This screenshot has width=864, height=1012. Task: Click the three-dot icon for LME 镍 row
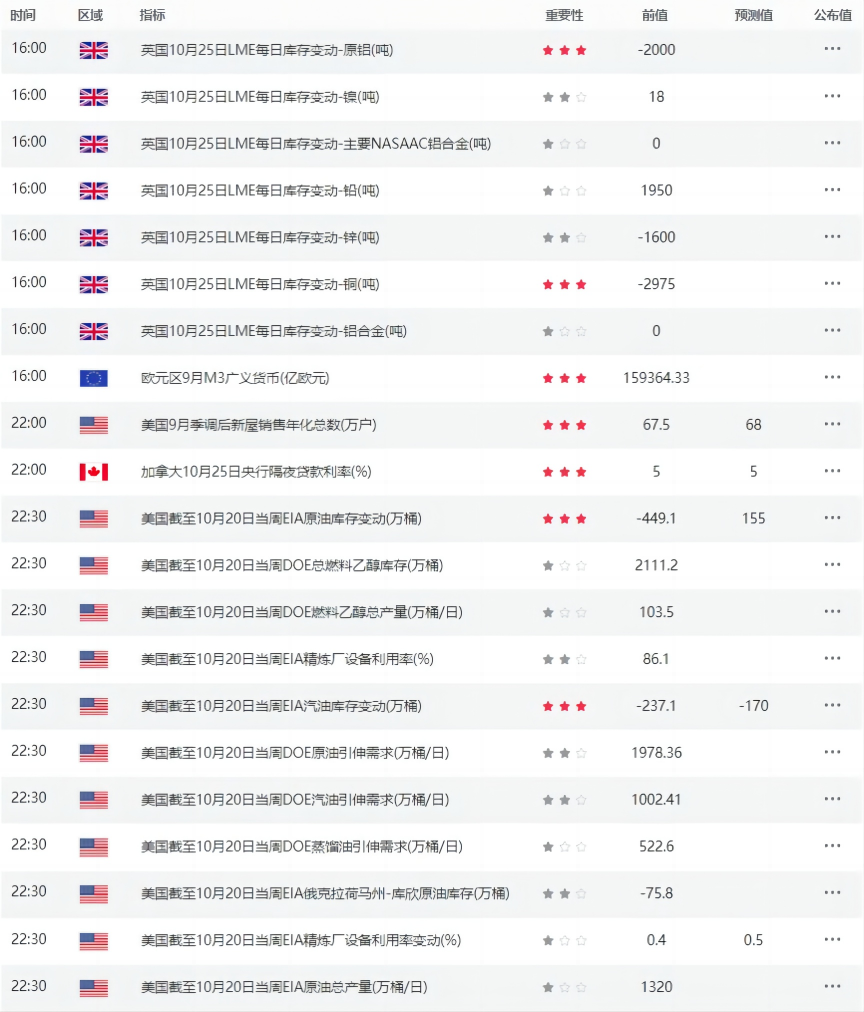[832, 96]
